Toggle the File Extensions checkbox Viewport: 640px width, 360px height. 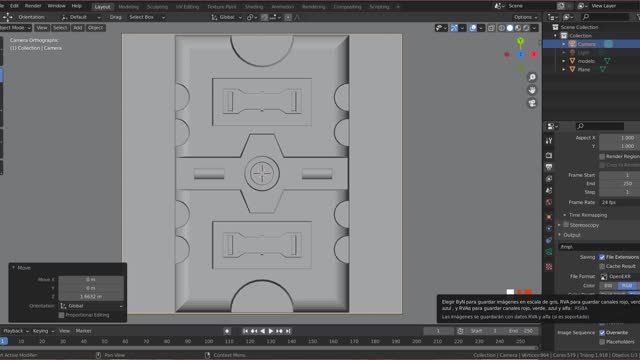[602, 257]
